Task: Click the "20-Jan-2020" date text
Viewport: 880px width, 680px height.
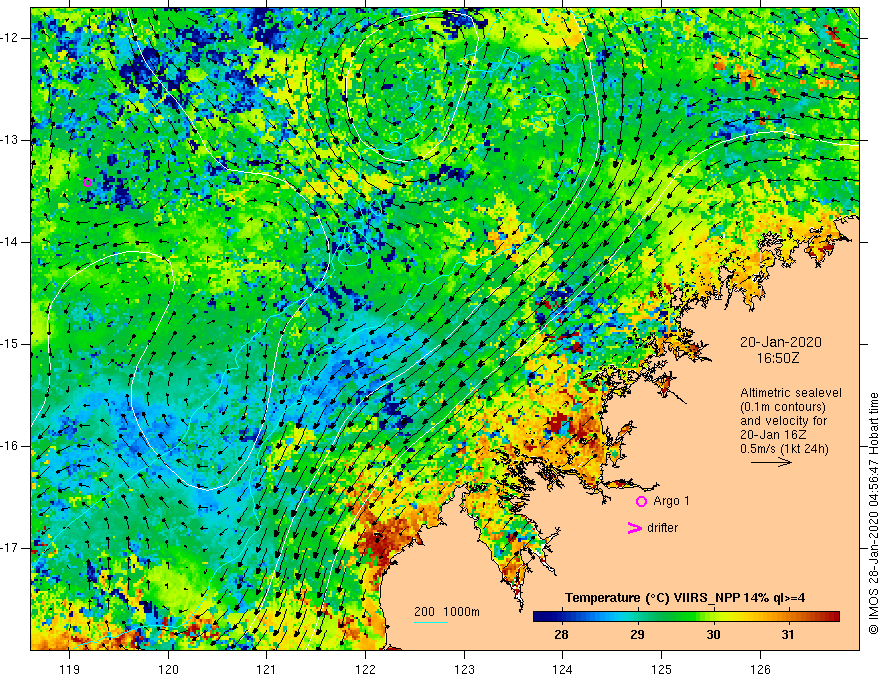Action: point(781,342)
